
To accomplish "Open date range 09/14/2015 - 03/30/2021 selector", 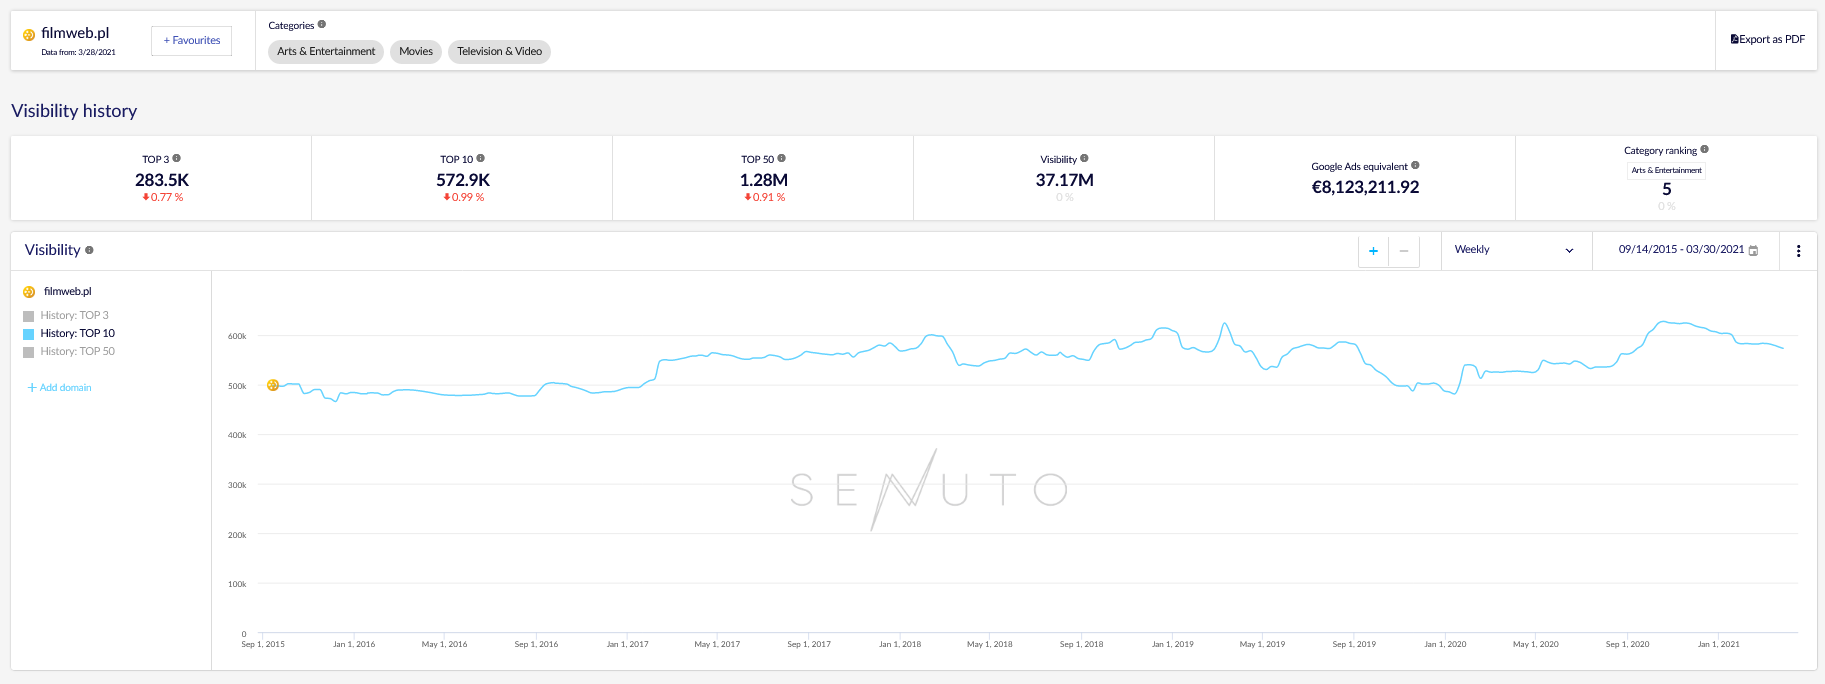I will pos(1681,250).
